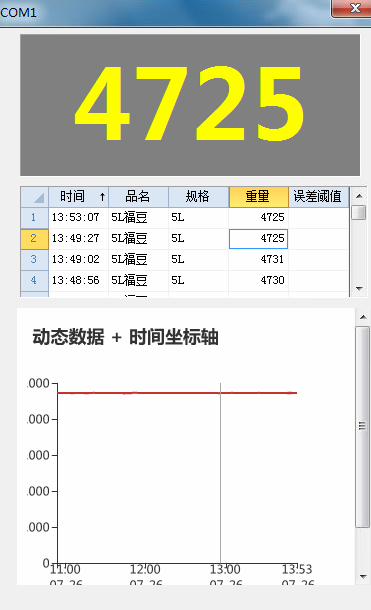Click the weight cell 4731
This screenshot has height=610, width=371.
pyautogui.click(x=259, y=259)
